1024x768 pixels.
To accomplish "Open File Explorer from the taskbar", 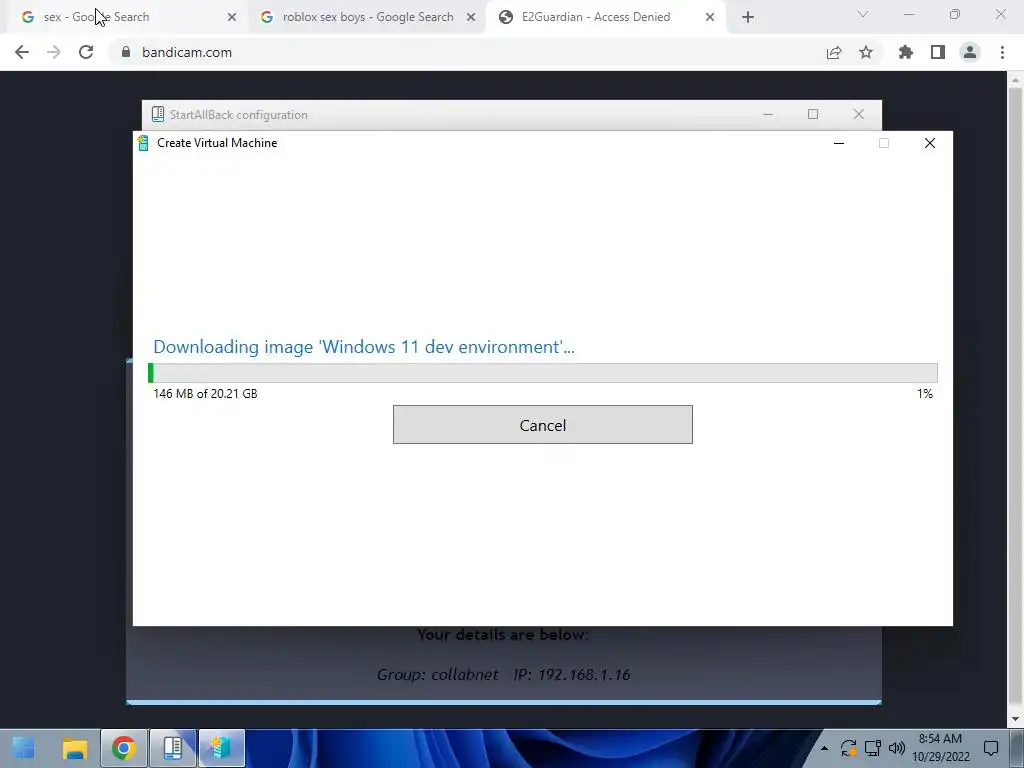I will 74,748.
